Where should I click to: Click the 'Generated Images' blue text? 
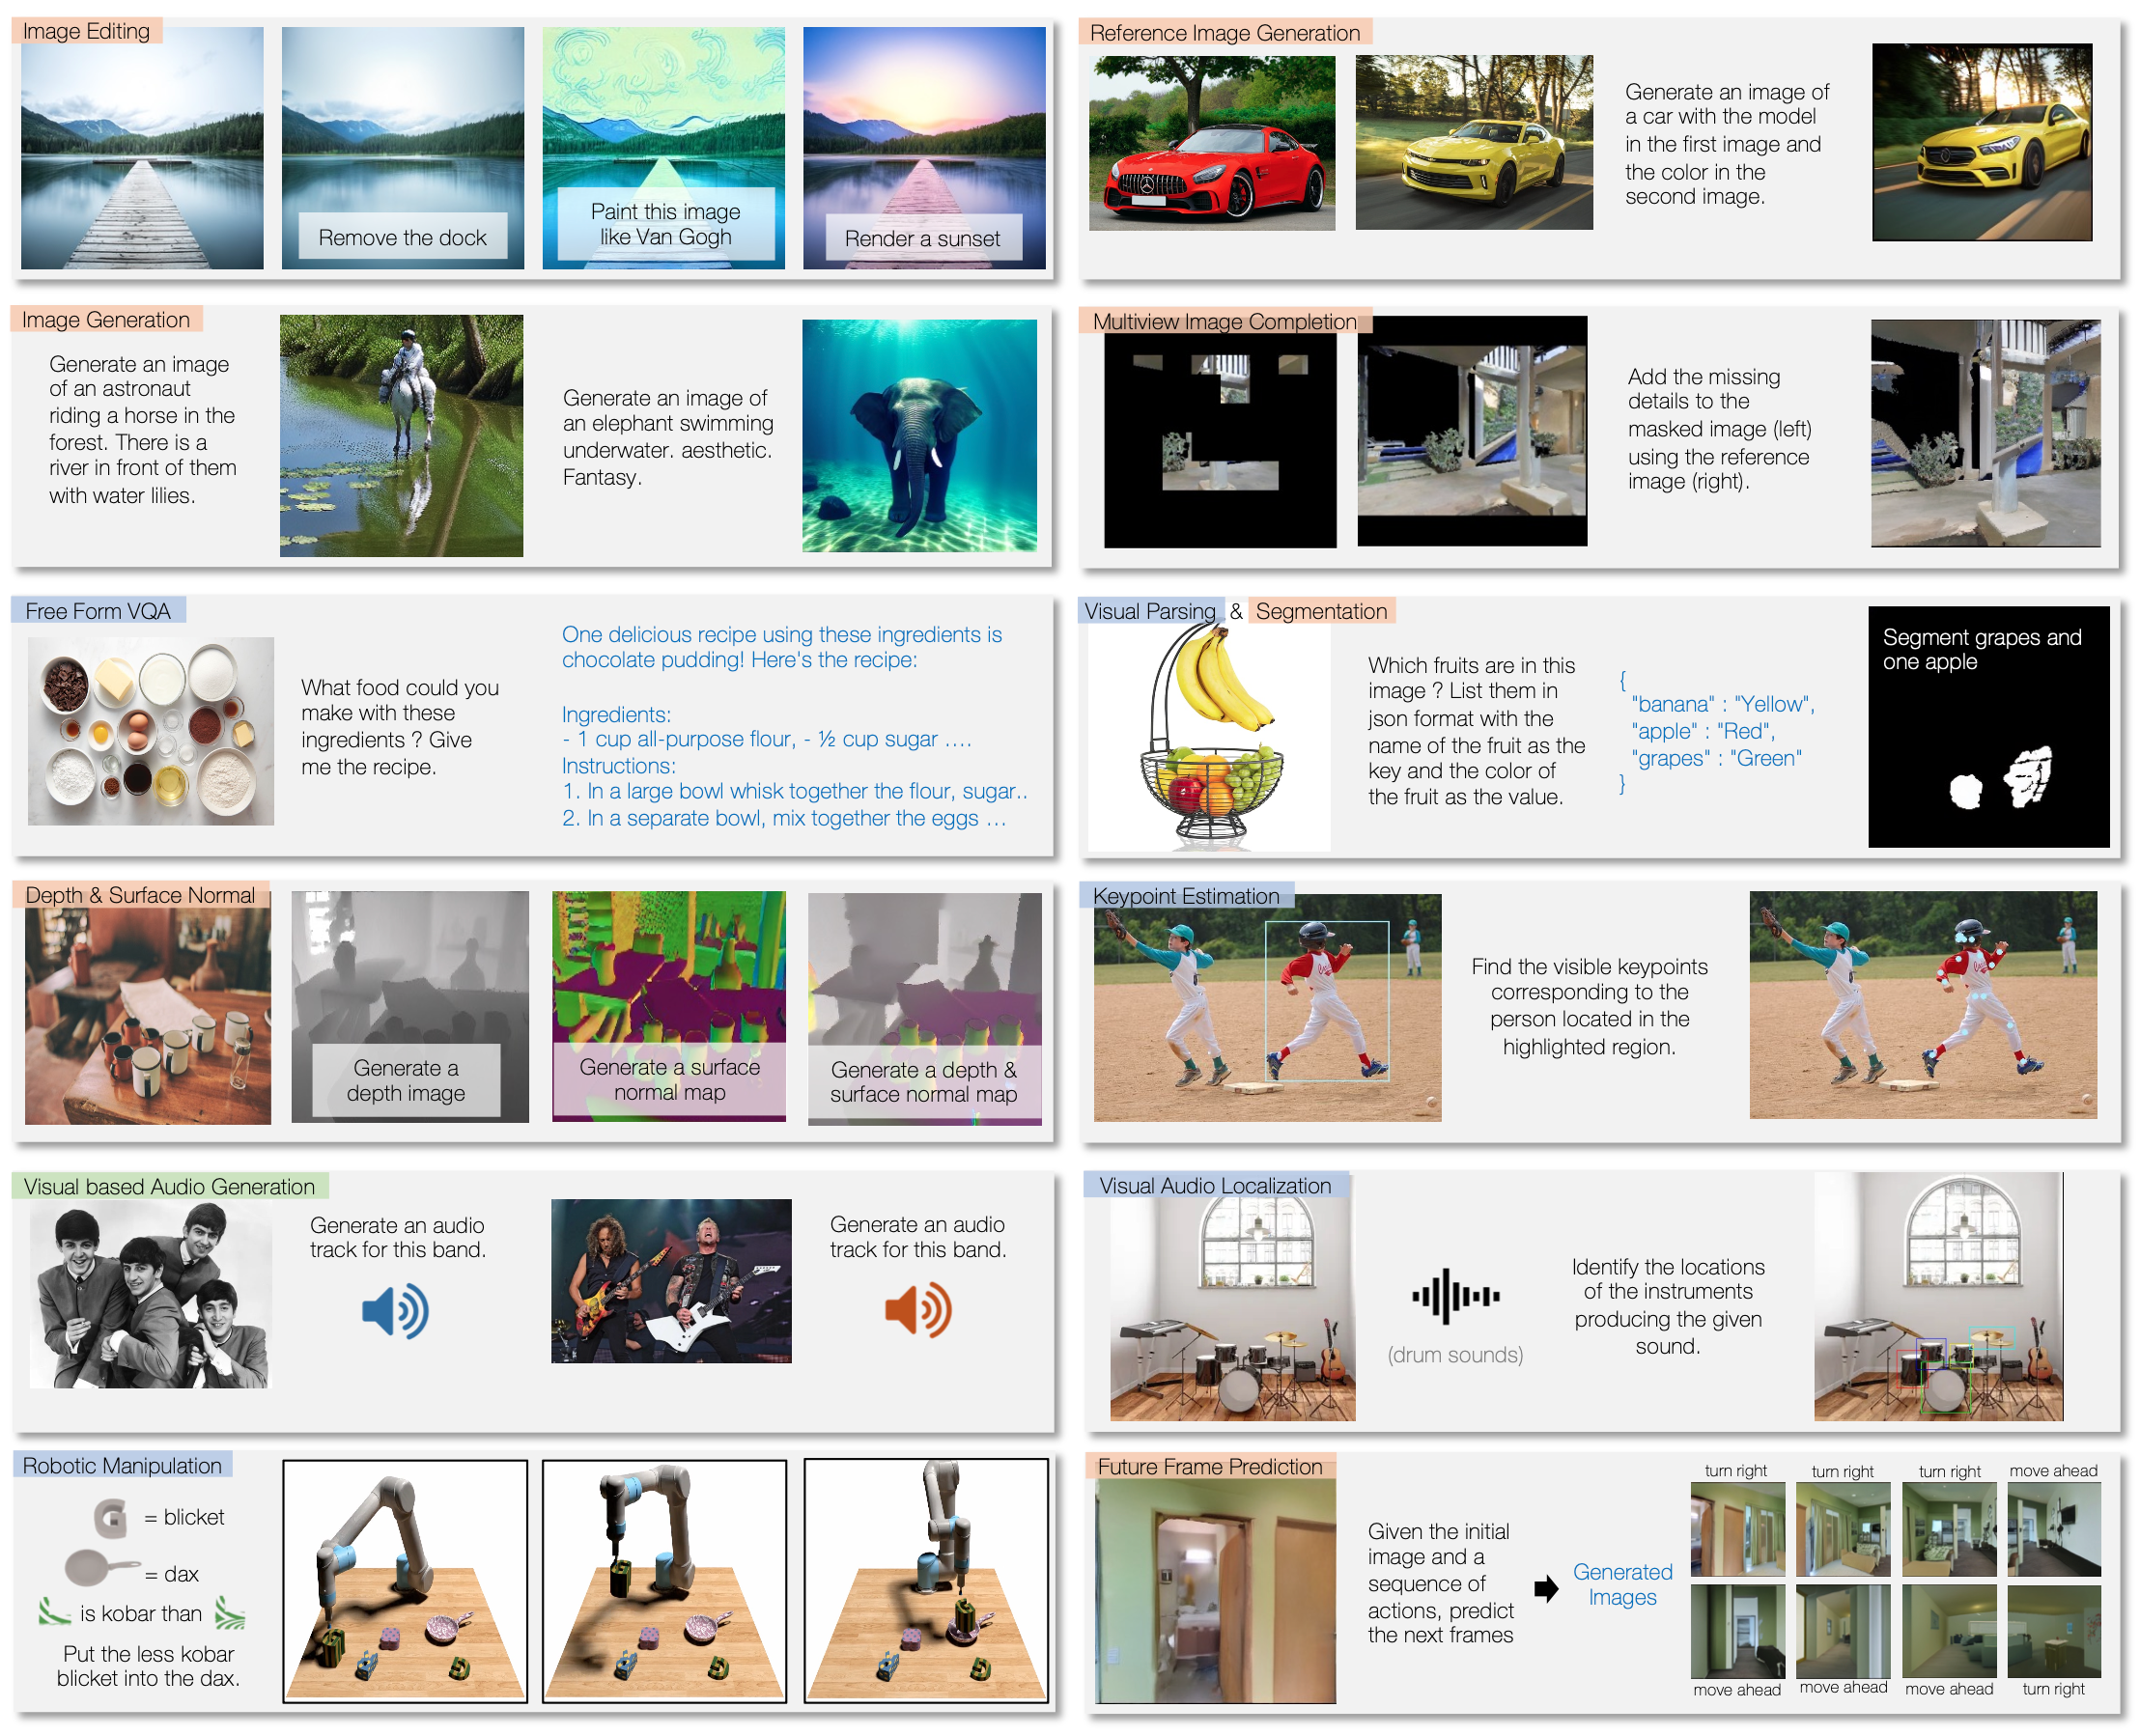pyautogui.click(x=1622, y=1585)
